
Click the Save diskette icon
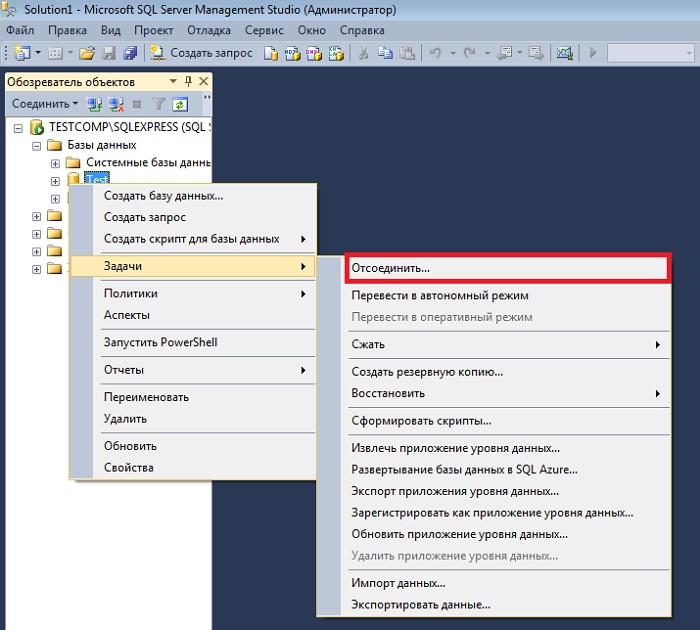(x=109, y=53)
